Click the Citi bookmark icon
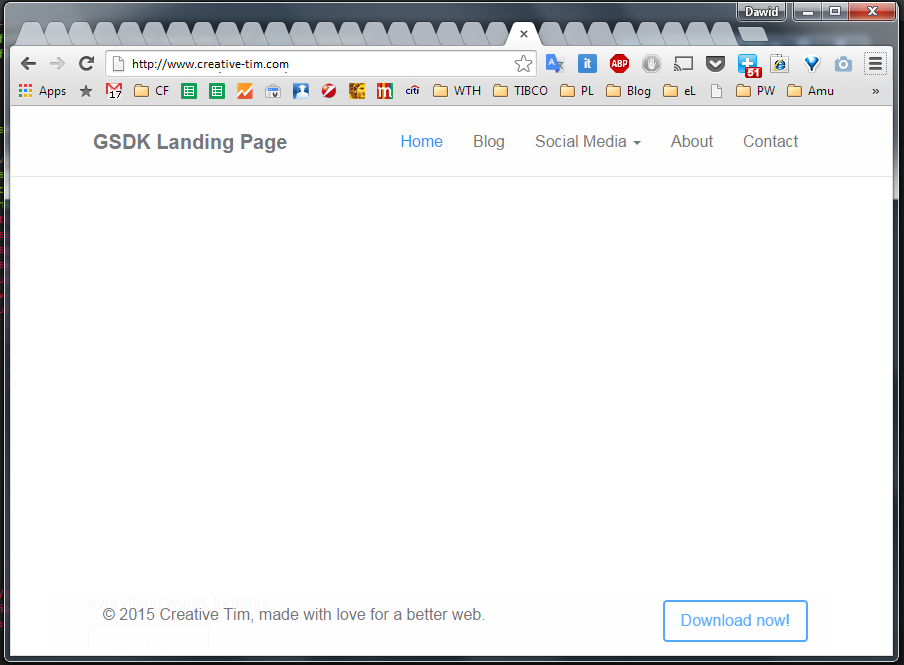 [x=412, y=91]
